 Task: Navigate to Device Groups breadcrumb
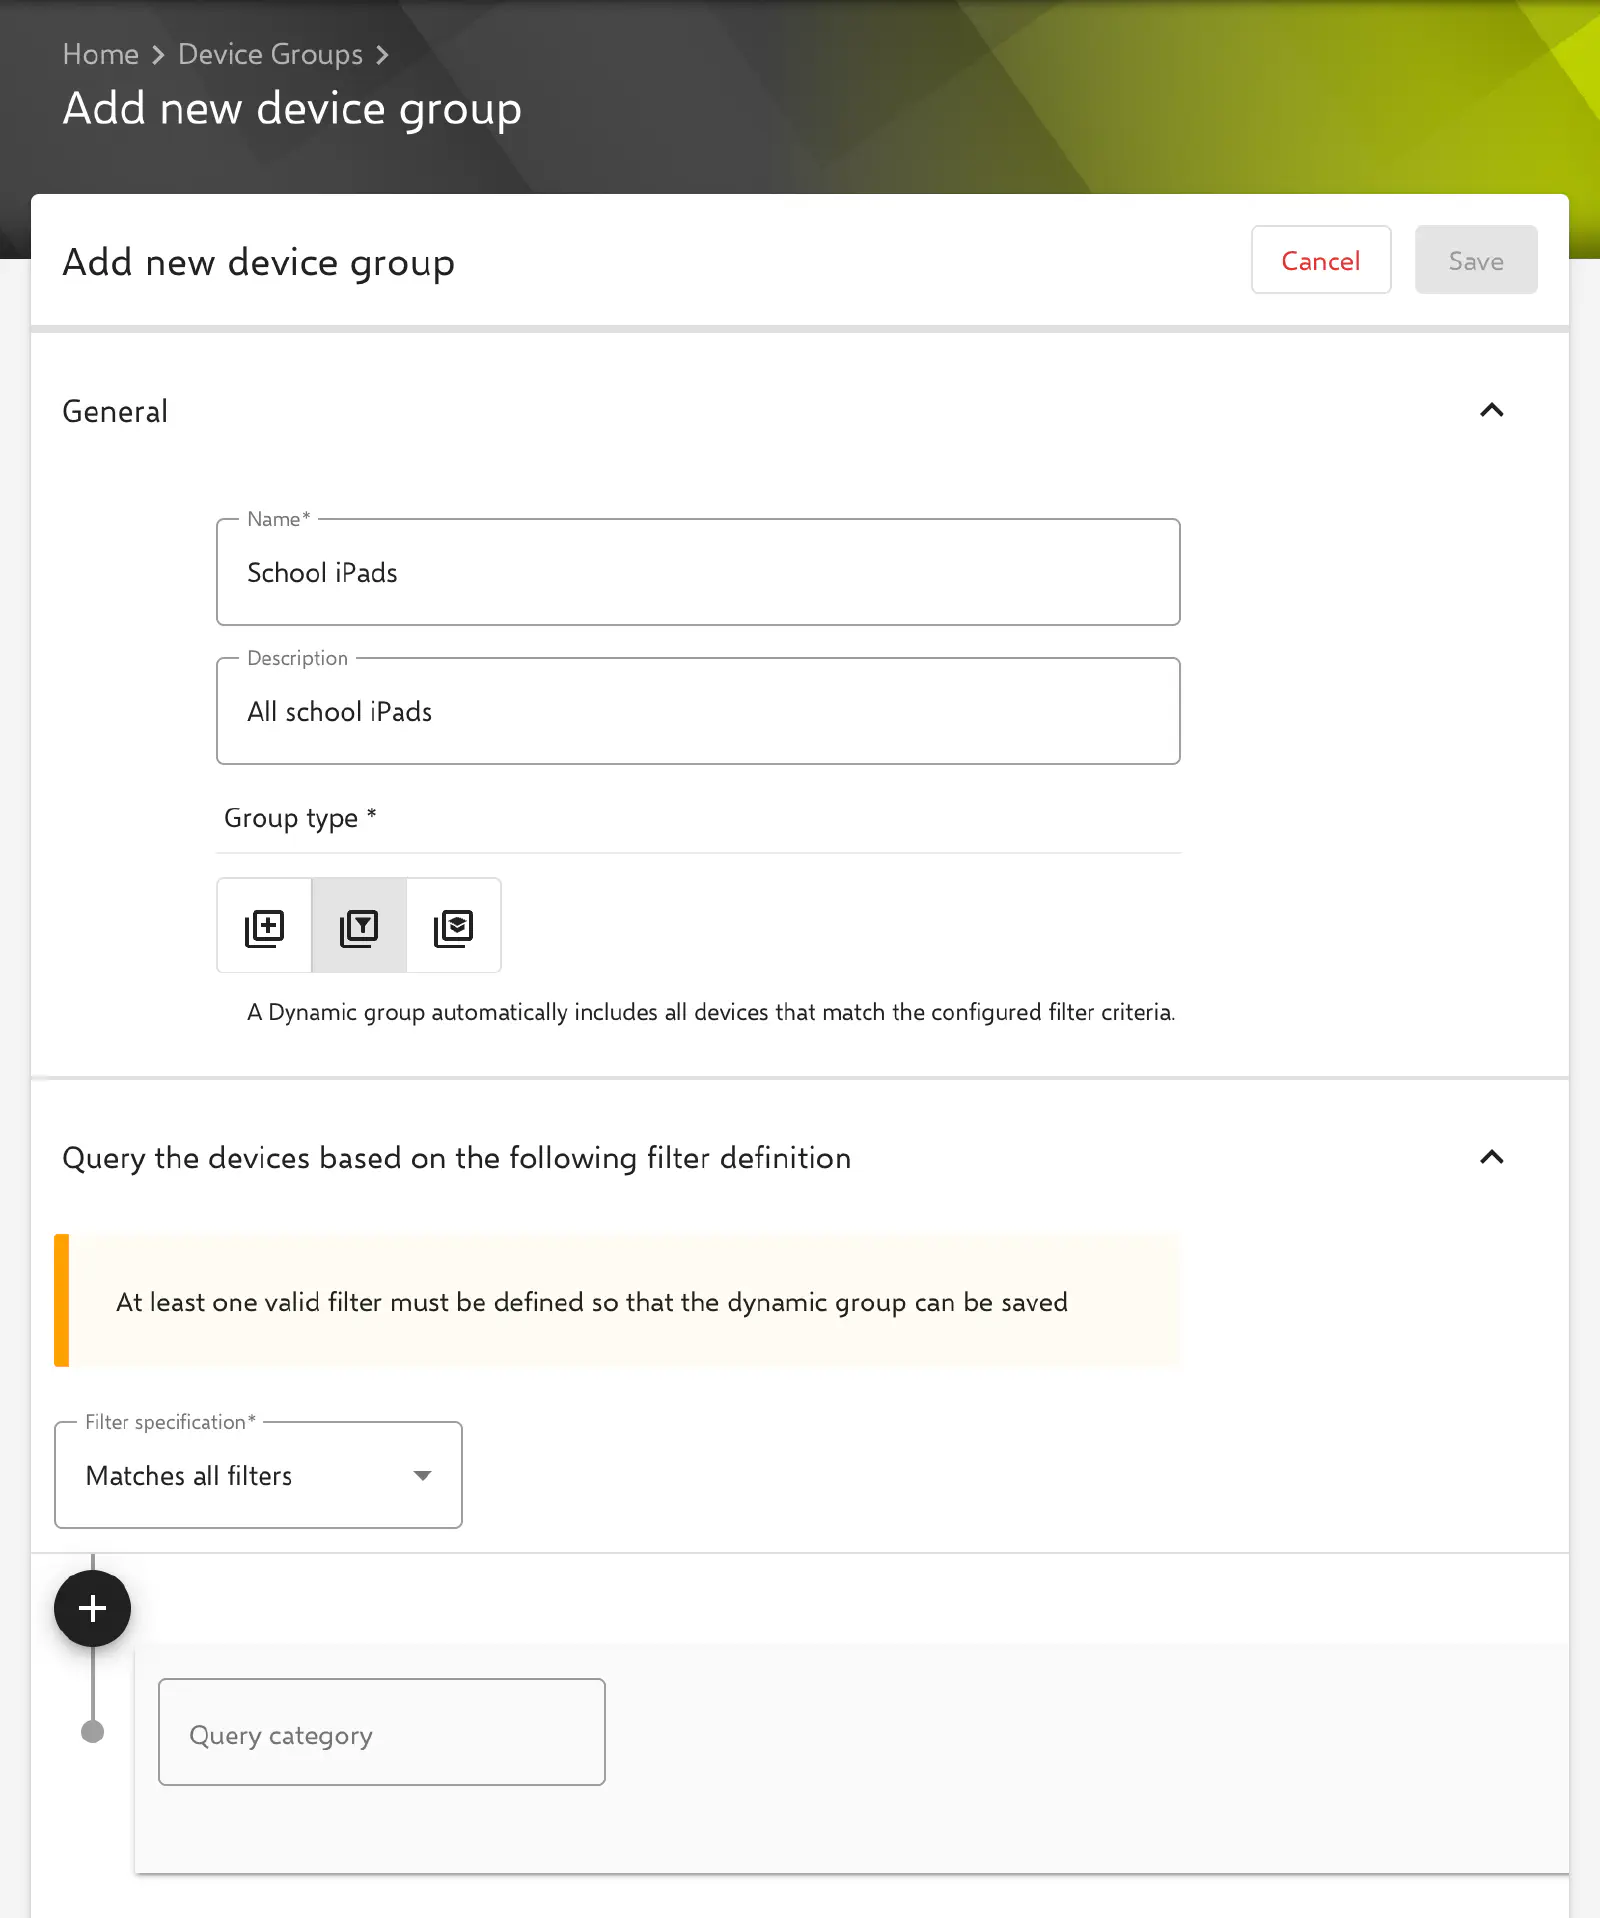coord(270,54)
